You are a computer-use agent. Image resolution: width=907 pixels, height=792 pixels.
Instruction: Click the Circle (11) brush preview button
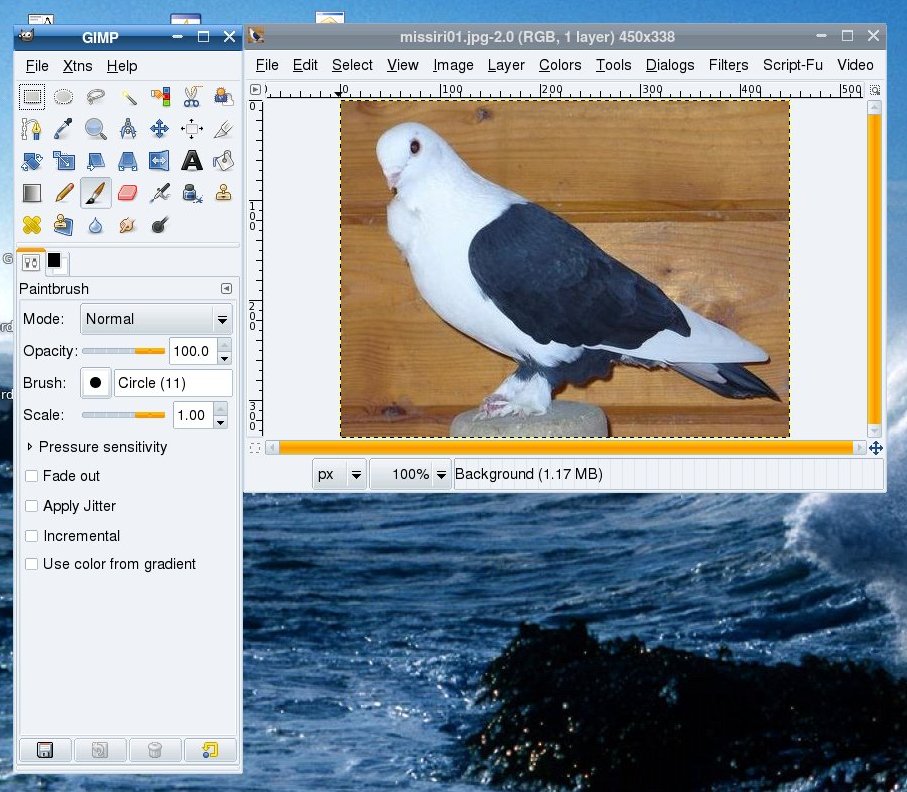coord(96,383)
